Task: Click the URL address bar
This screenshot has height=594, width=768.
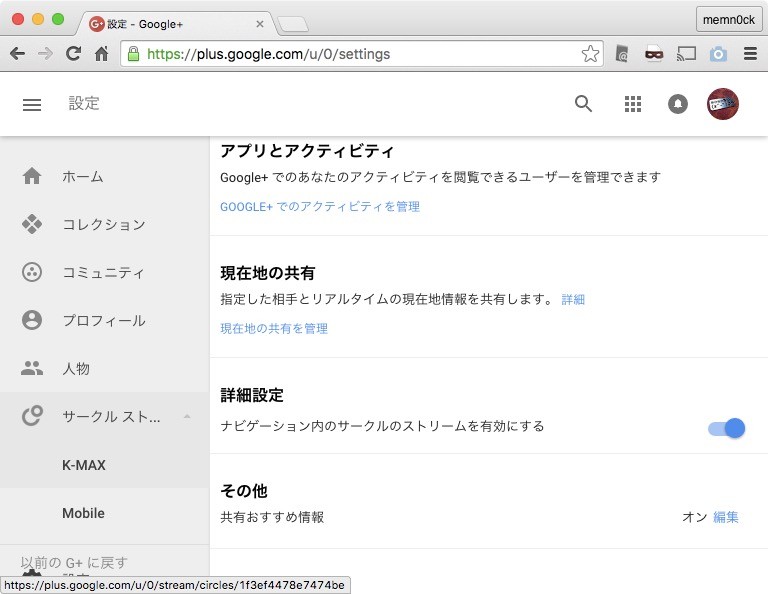Action: pyautogui.click(x=361, y=54)
